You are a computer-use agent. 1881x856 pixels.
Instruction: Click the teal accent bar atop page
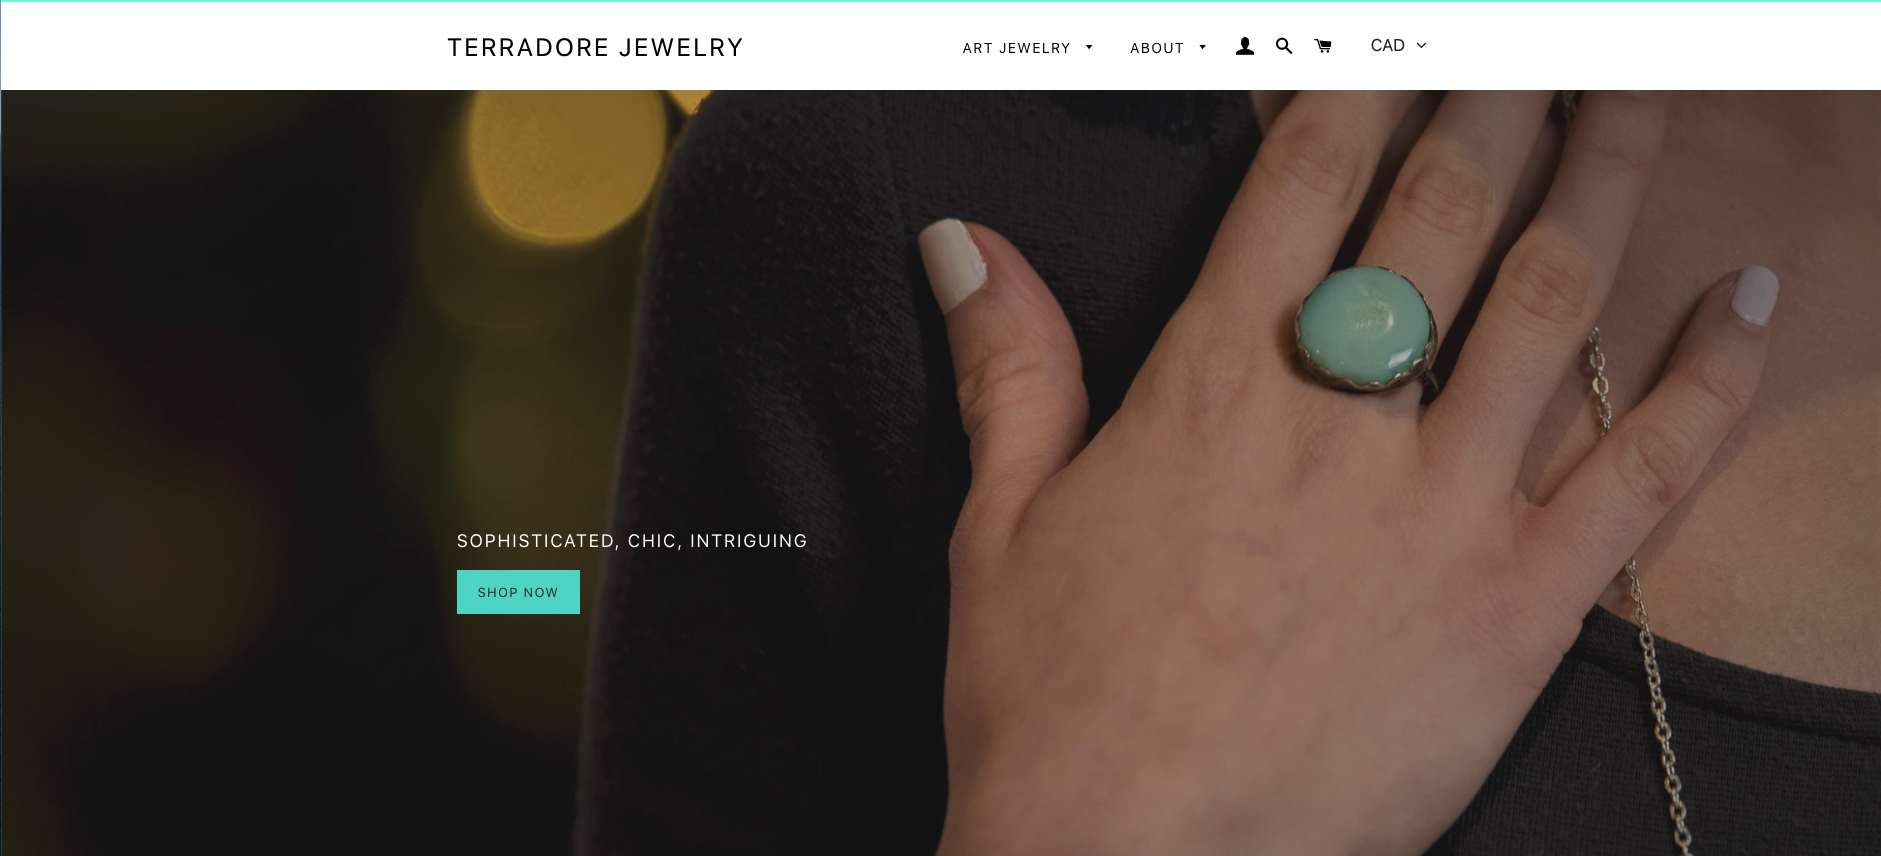coord(940,1)
